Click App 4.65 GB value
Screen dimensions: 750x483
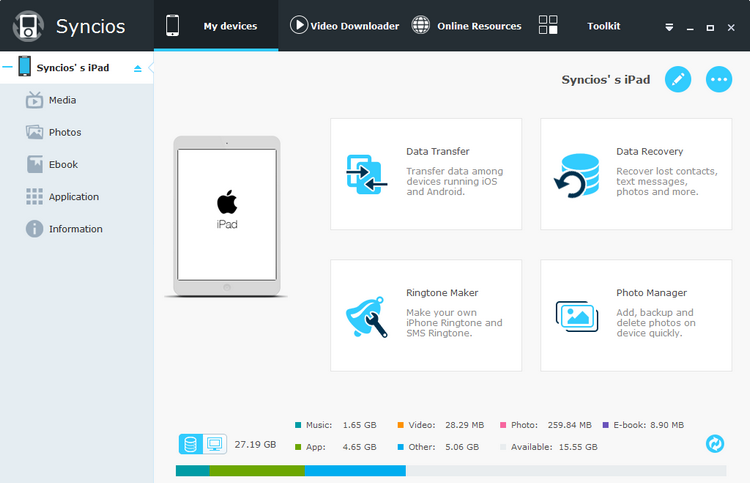click(x=360, y=447)
